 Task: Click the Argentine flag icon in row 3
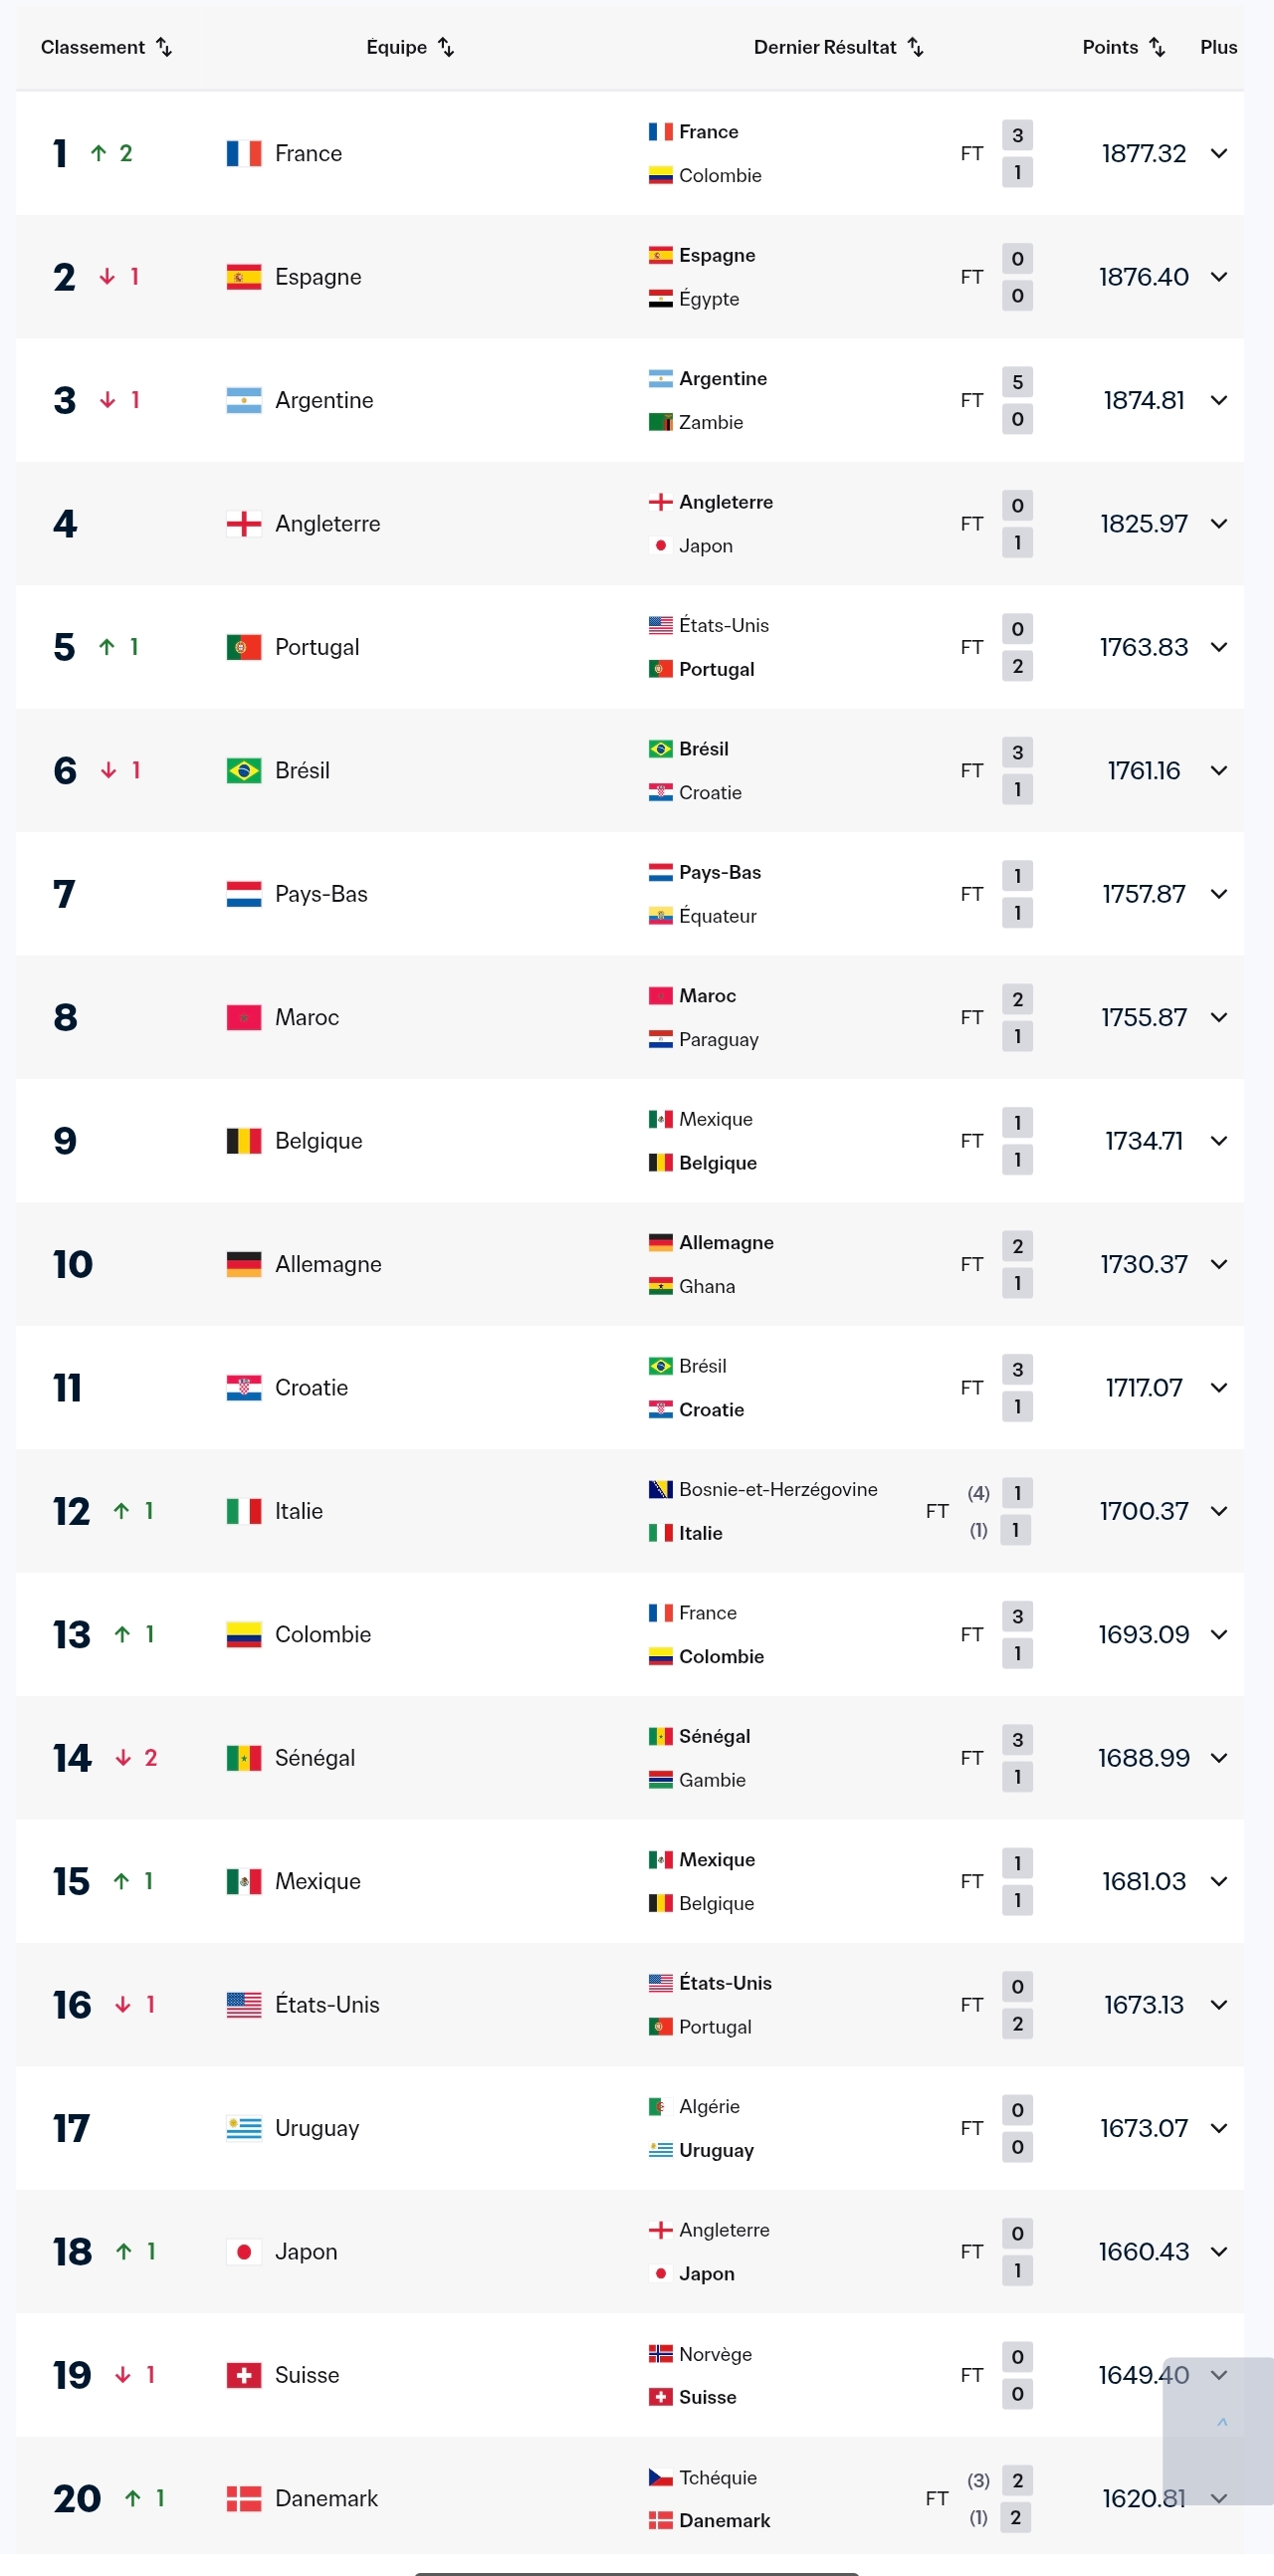click(243, 400)
